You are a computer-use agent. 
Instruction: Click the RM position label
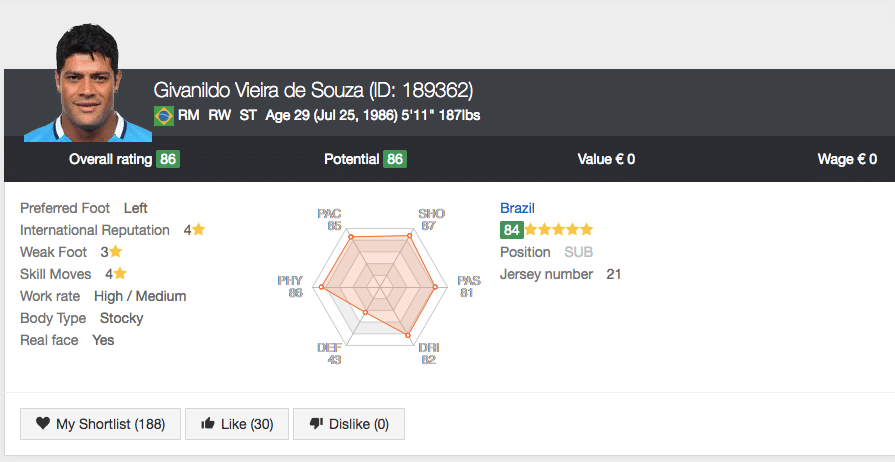click(x=188, y=116)
